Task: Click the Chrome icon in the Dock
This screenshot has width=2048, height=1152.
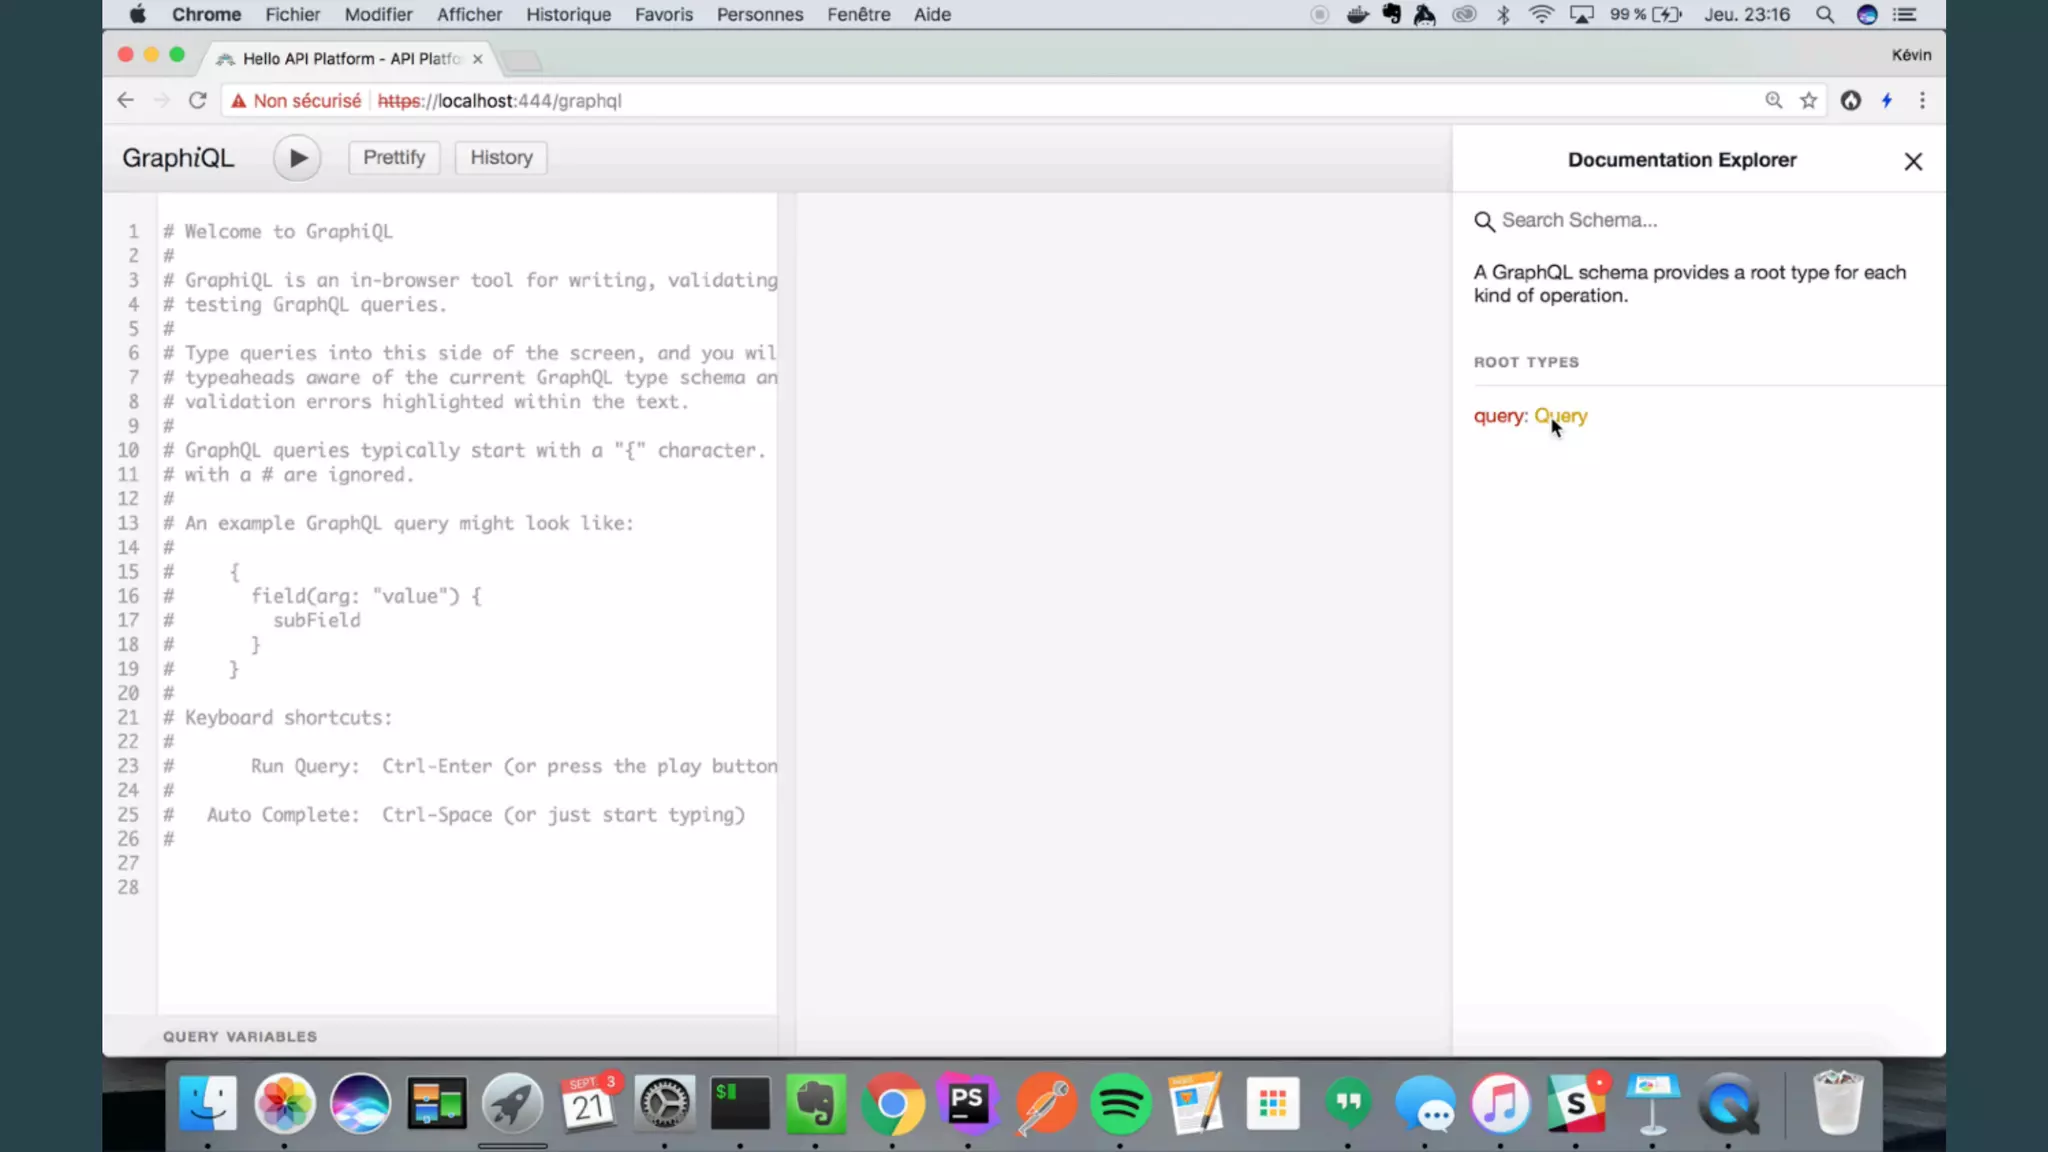Action: point(892,1103)
